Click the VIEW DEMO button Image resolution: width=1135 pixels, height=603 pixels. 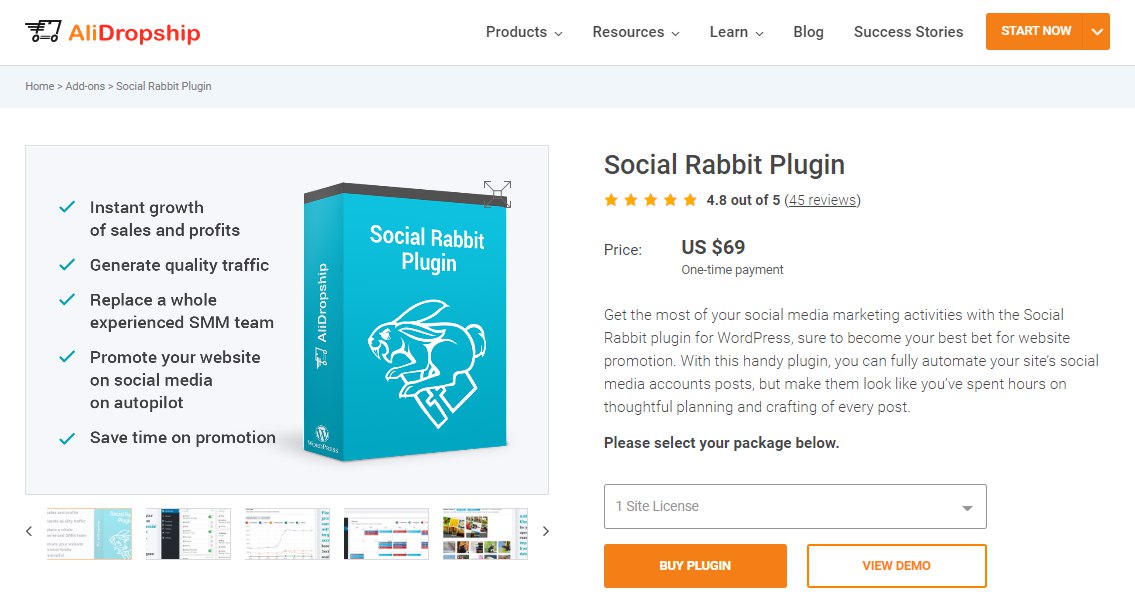(896, 566)
